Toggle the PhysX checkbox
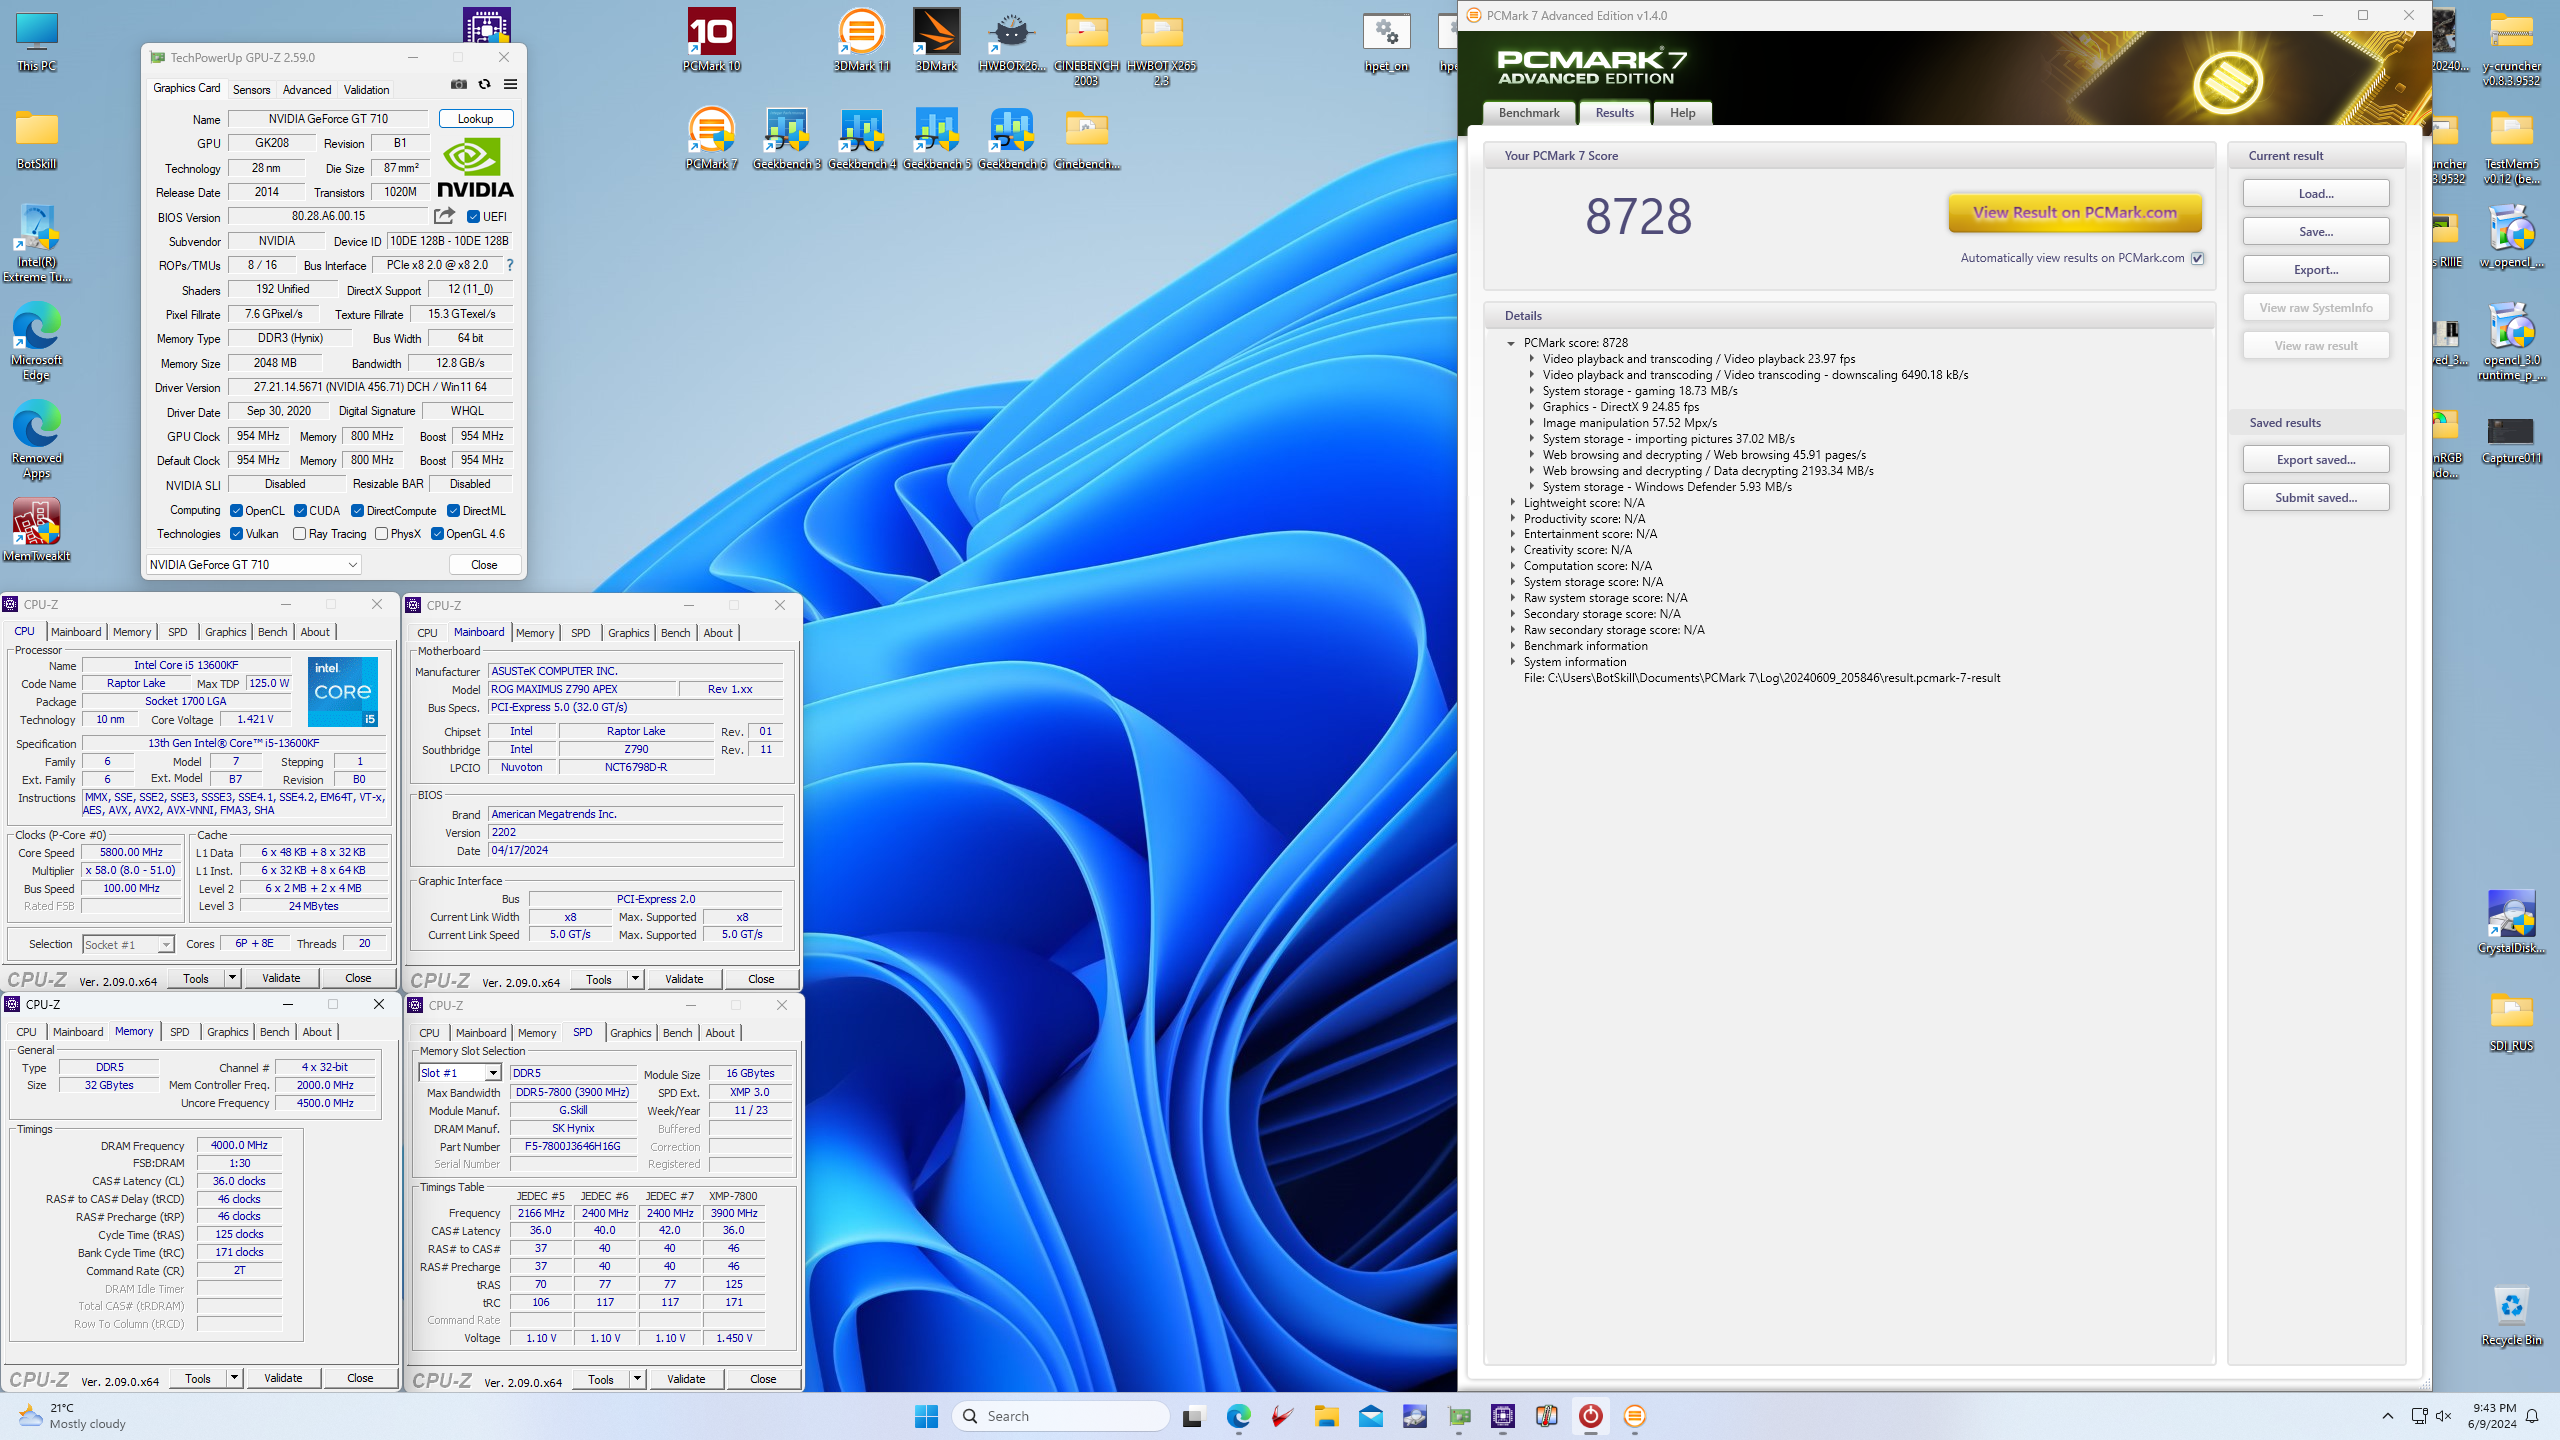2560x1440 pixels. [381, 534]
